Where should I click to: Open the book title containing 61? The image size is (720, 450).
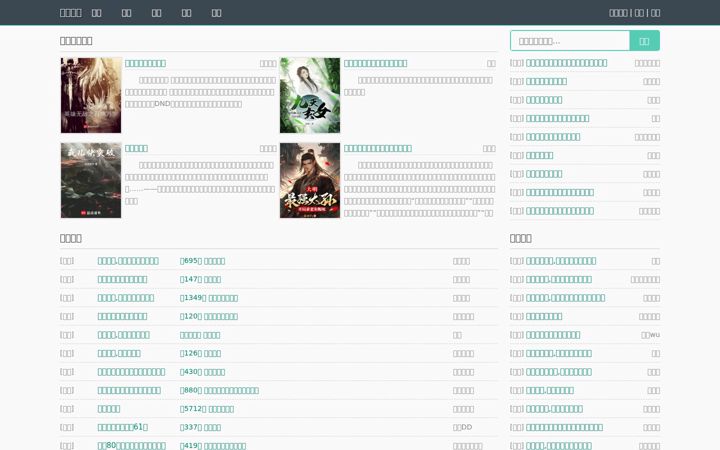pyautogui.click(x=123, y=427)
